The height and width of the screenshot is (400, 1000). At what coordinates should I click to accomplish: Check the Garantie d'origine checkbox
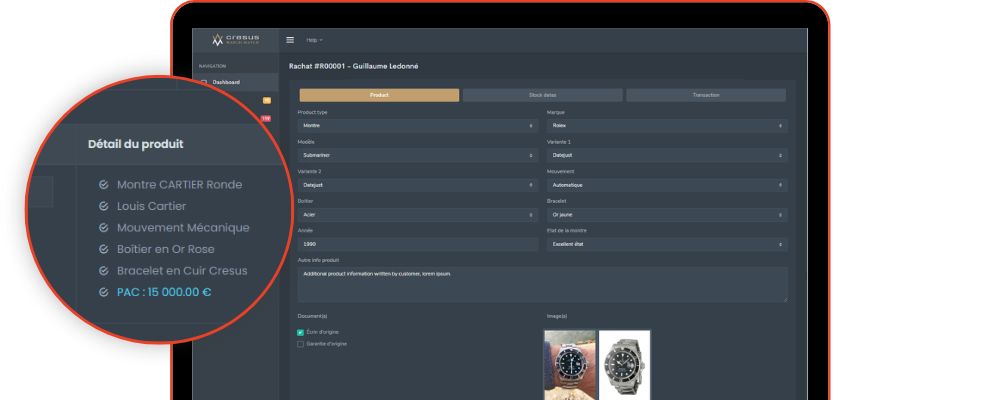coord(300,344)
